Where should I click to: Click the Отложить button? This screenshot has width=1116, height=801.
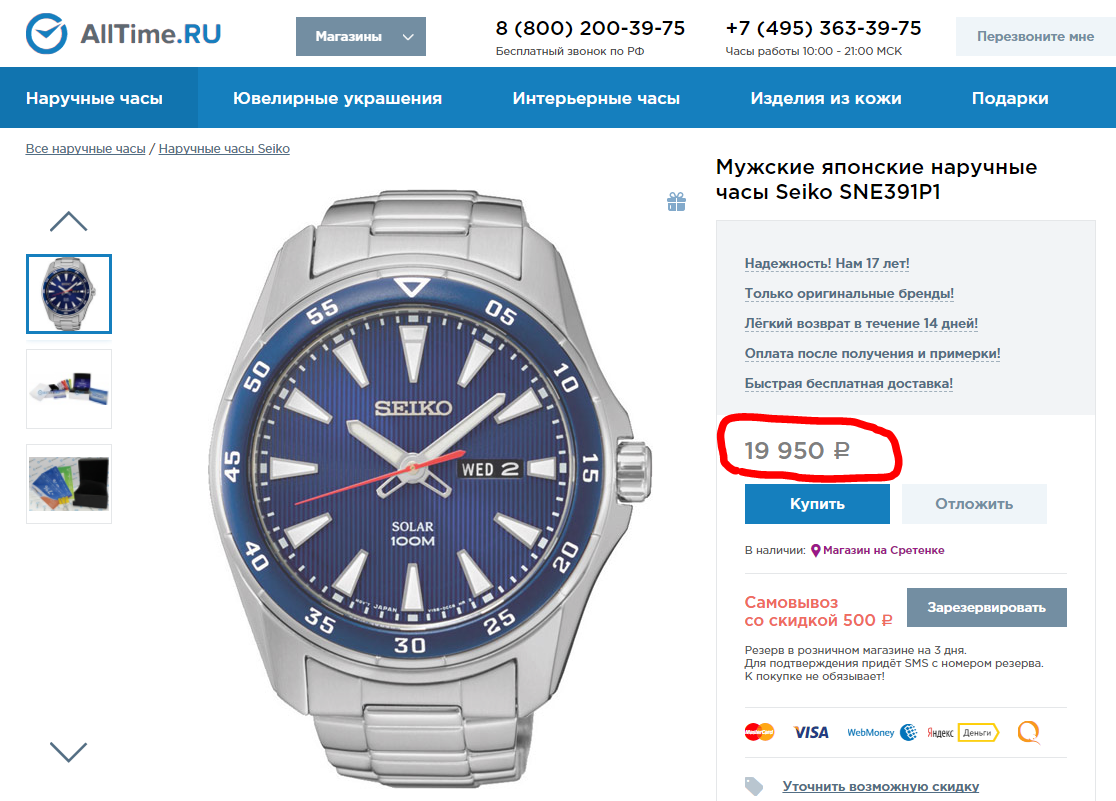tap(974, 504)
